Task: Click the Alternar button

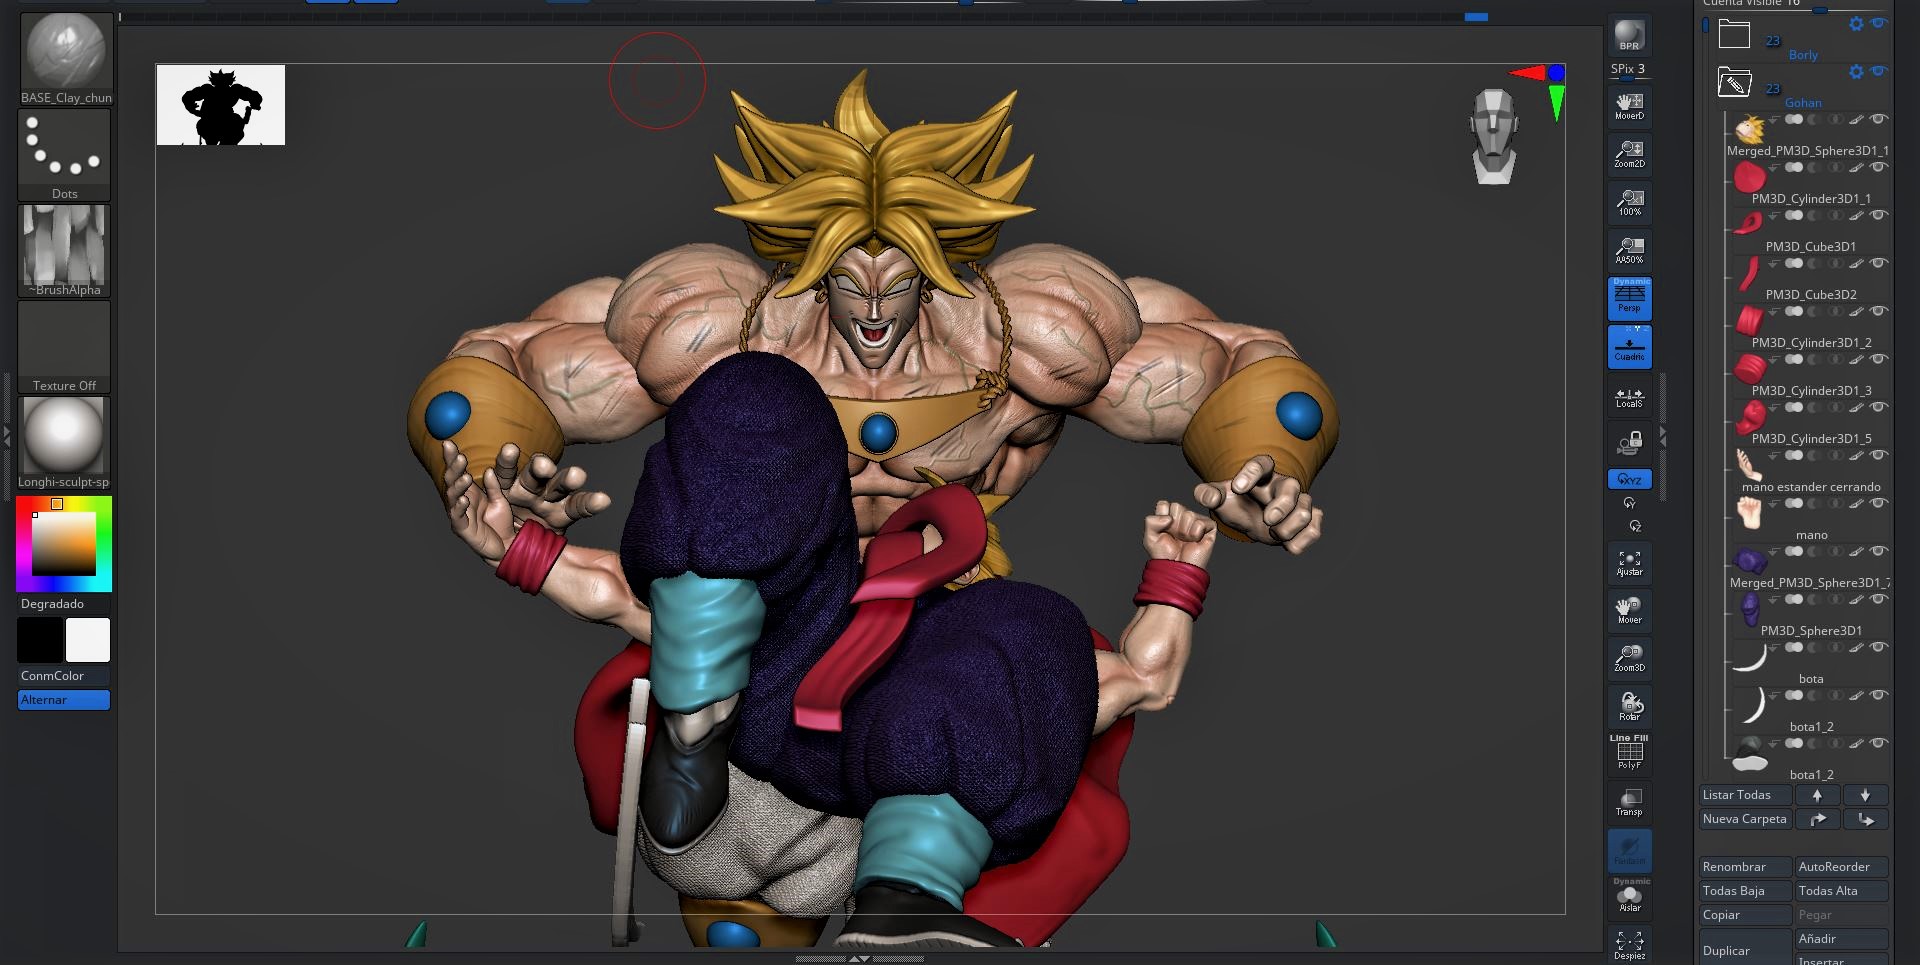Action: point(64,700)
